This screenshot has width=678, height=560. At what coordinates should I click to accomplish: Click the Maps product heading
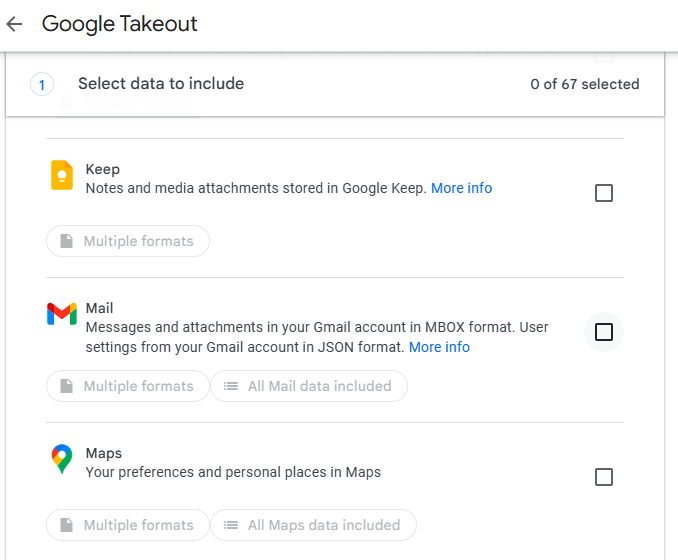tap(104, 453)
